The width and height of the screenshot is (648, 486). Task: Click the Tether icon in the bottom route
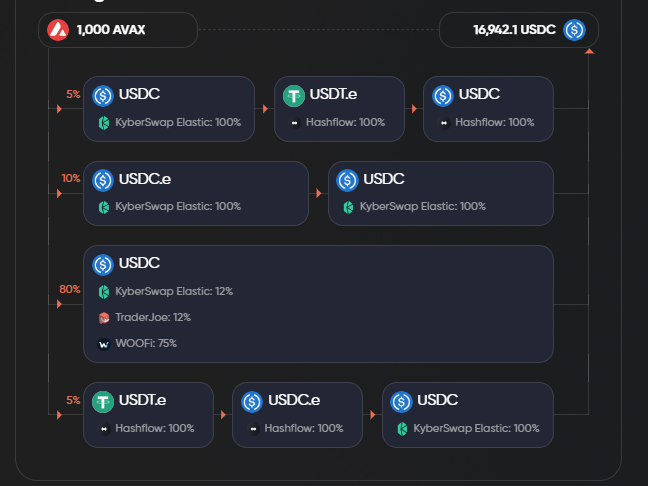pyautogui.click(x=103, y=402)
